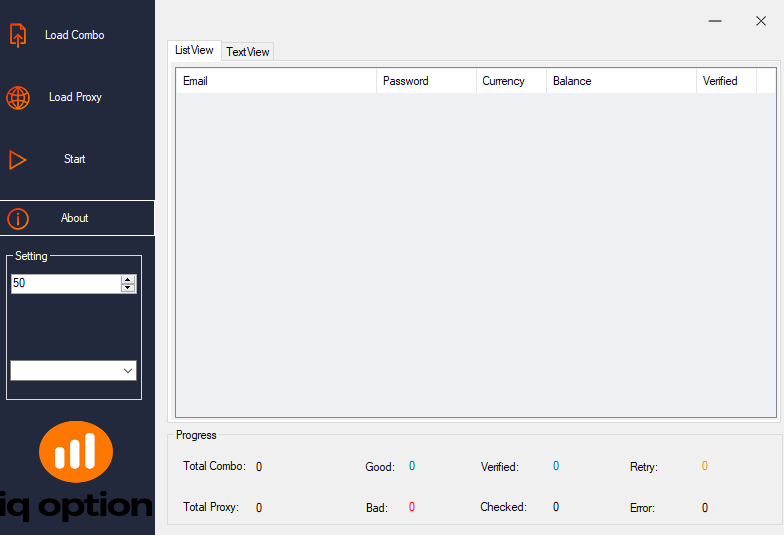
Task: Click the Retry label in Progress
Action: [644, 467]
